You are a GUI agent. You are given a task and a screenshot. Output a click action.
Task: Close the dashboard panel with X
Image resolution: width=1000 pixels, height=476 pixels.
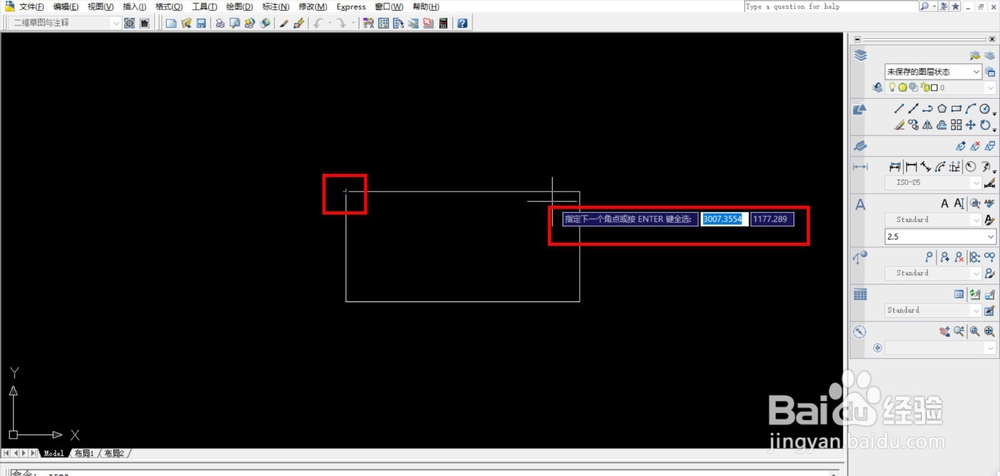click(x=992, y=40)
